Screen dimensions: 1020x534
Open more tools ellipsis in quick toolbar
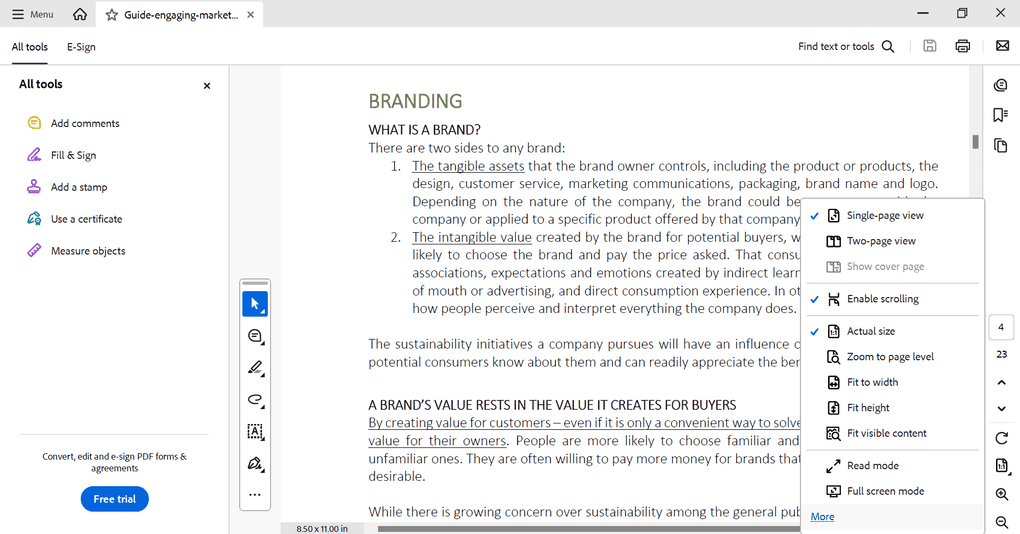coord(255,495)
